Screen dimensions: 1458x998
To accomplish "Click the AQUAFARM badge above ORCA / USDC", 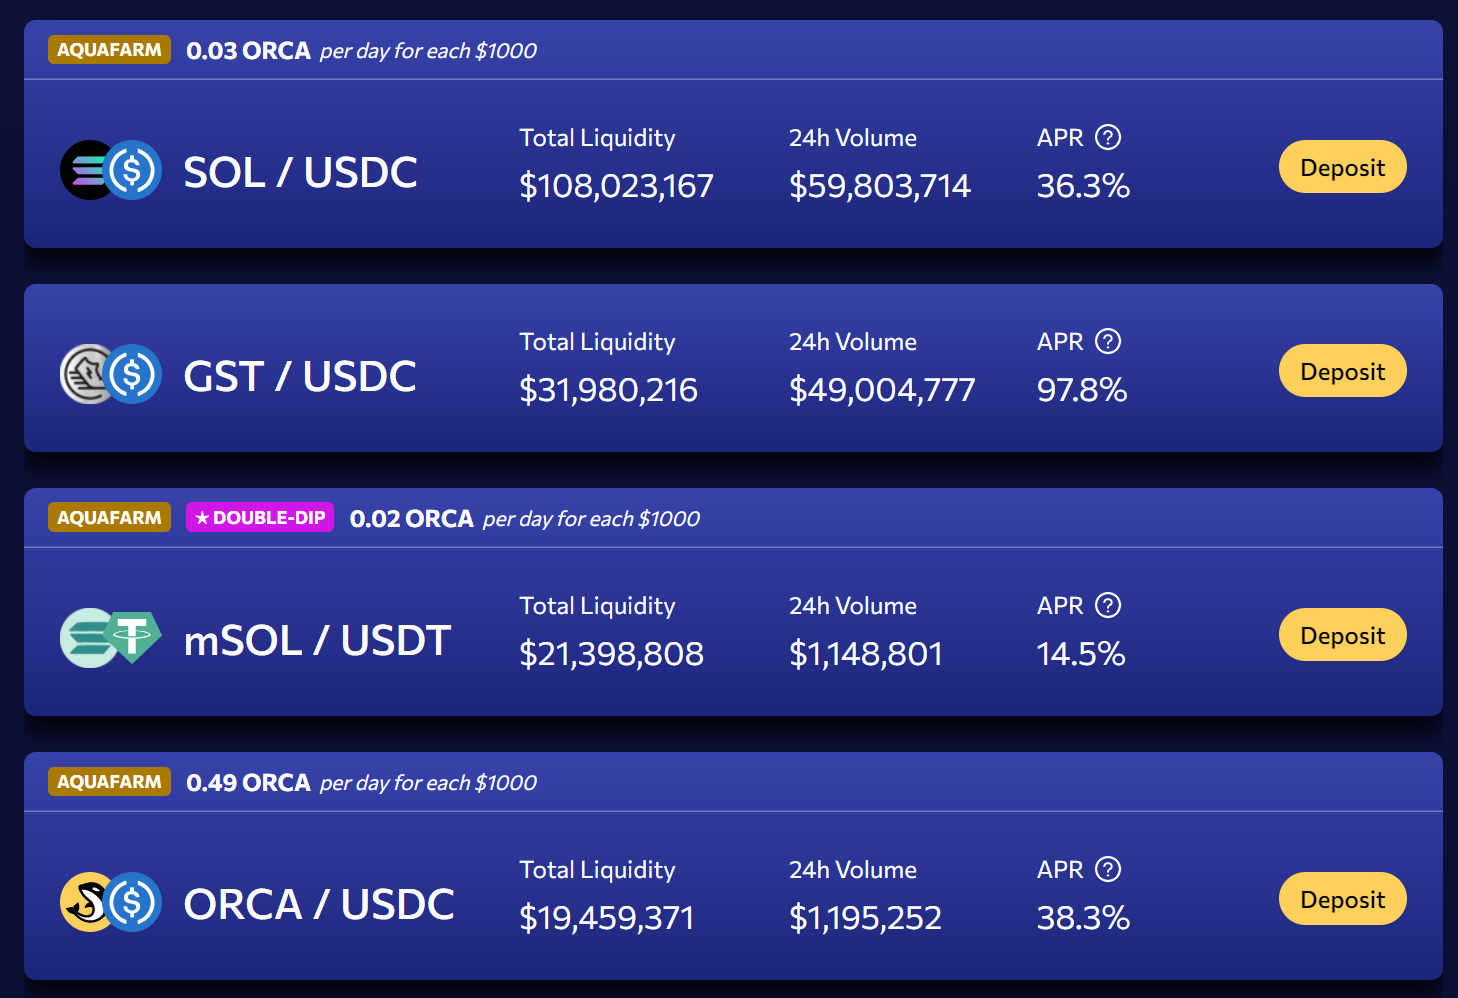I will [x=109, y=782].
